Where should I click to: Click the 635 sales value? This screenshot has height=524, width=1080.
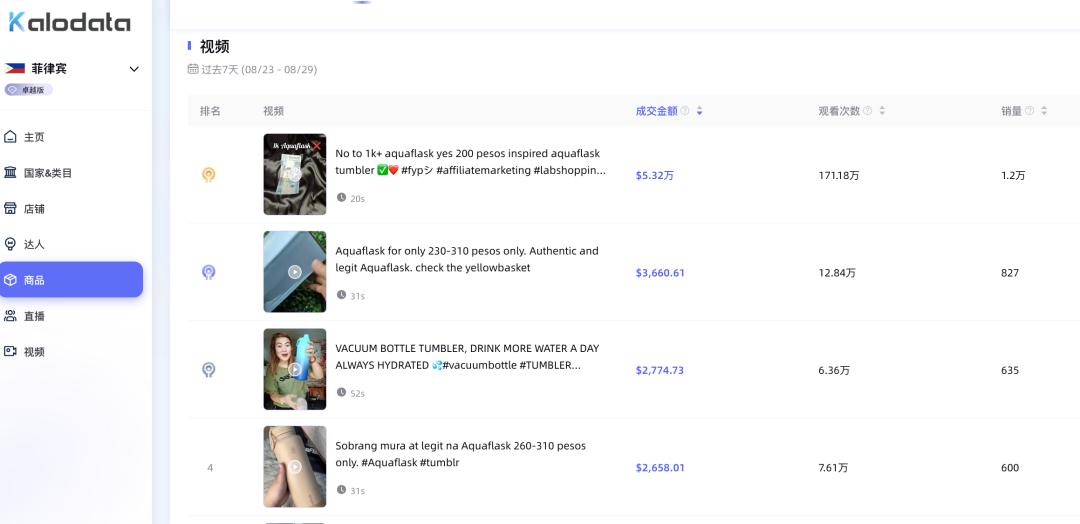click(x=1010, y=370)
